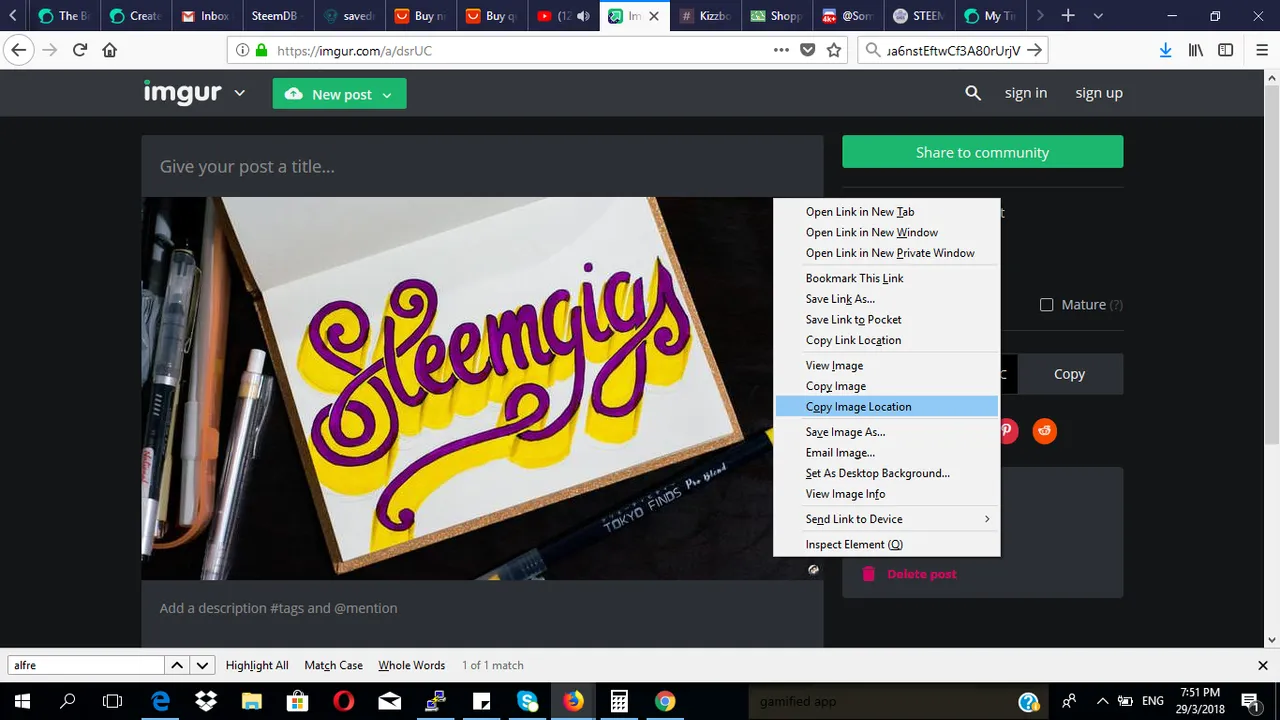Image resolution: width=1280 pixels, height=720 pixels.
Task: Choose Save Image As...
Action: tap(887, 432)
